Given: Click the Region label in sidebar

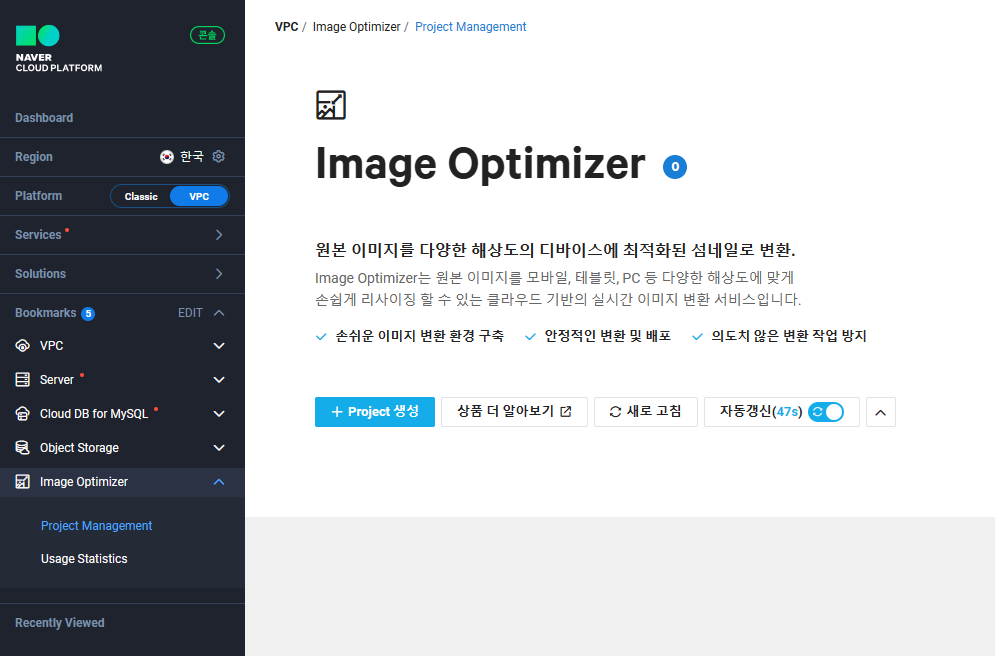Looking at the screenshot, I should click(x=34, y=157).
